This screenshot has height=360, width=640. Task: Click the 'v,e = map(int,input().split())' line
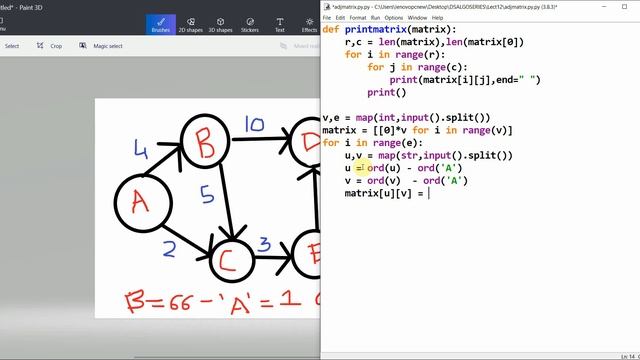(406, 118)
